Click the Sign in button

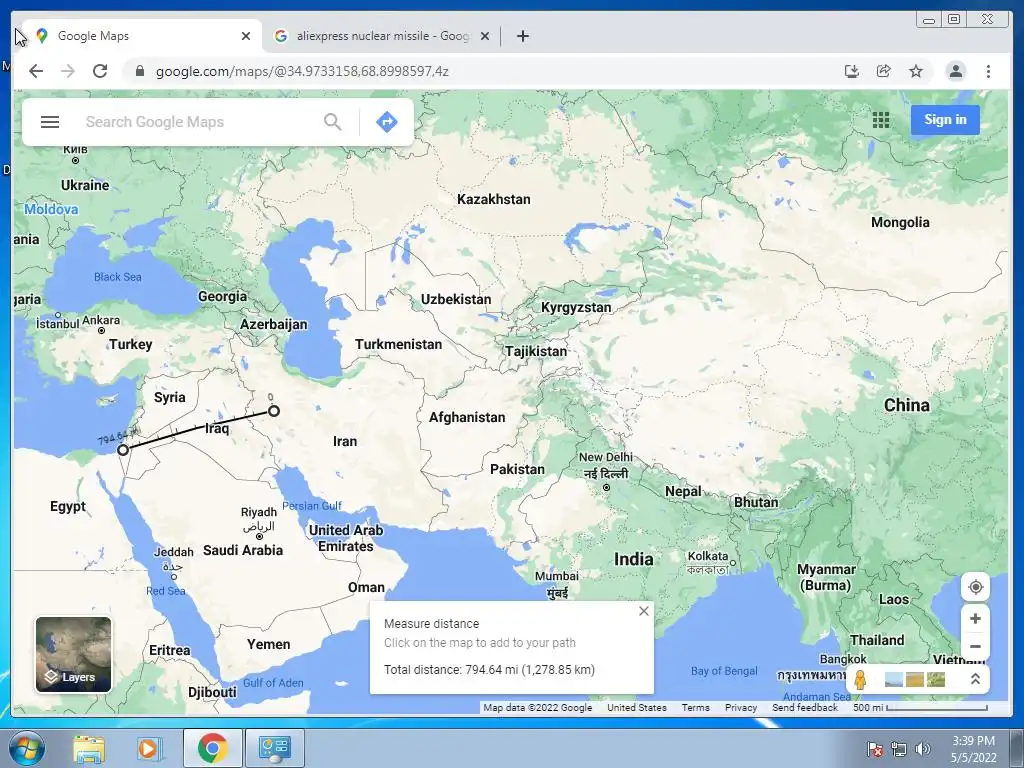coord(945,120)
